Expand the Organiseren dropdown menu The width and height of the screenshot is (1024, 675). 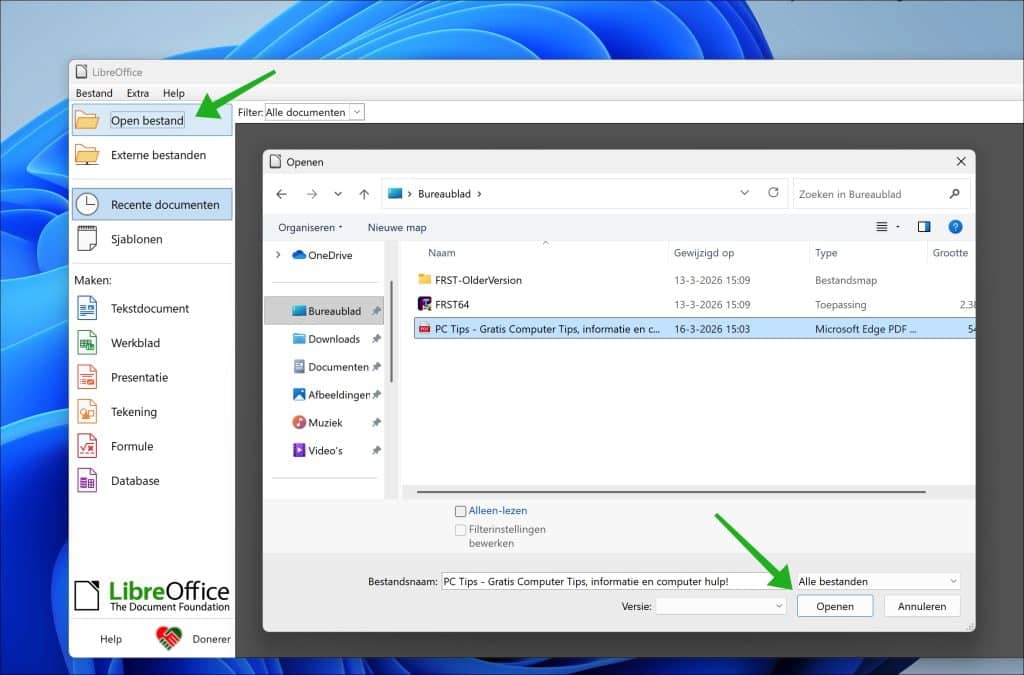(310, 227)
